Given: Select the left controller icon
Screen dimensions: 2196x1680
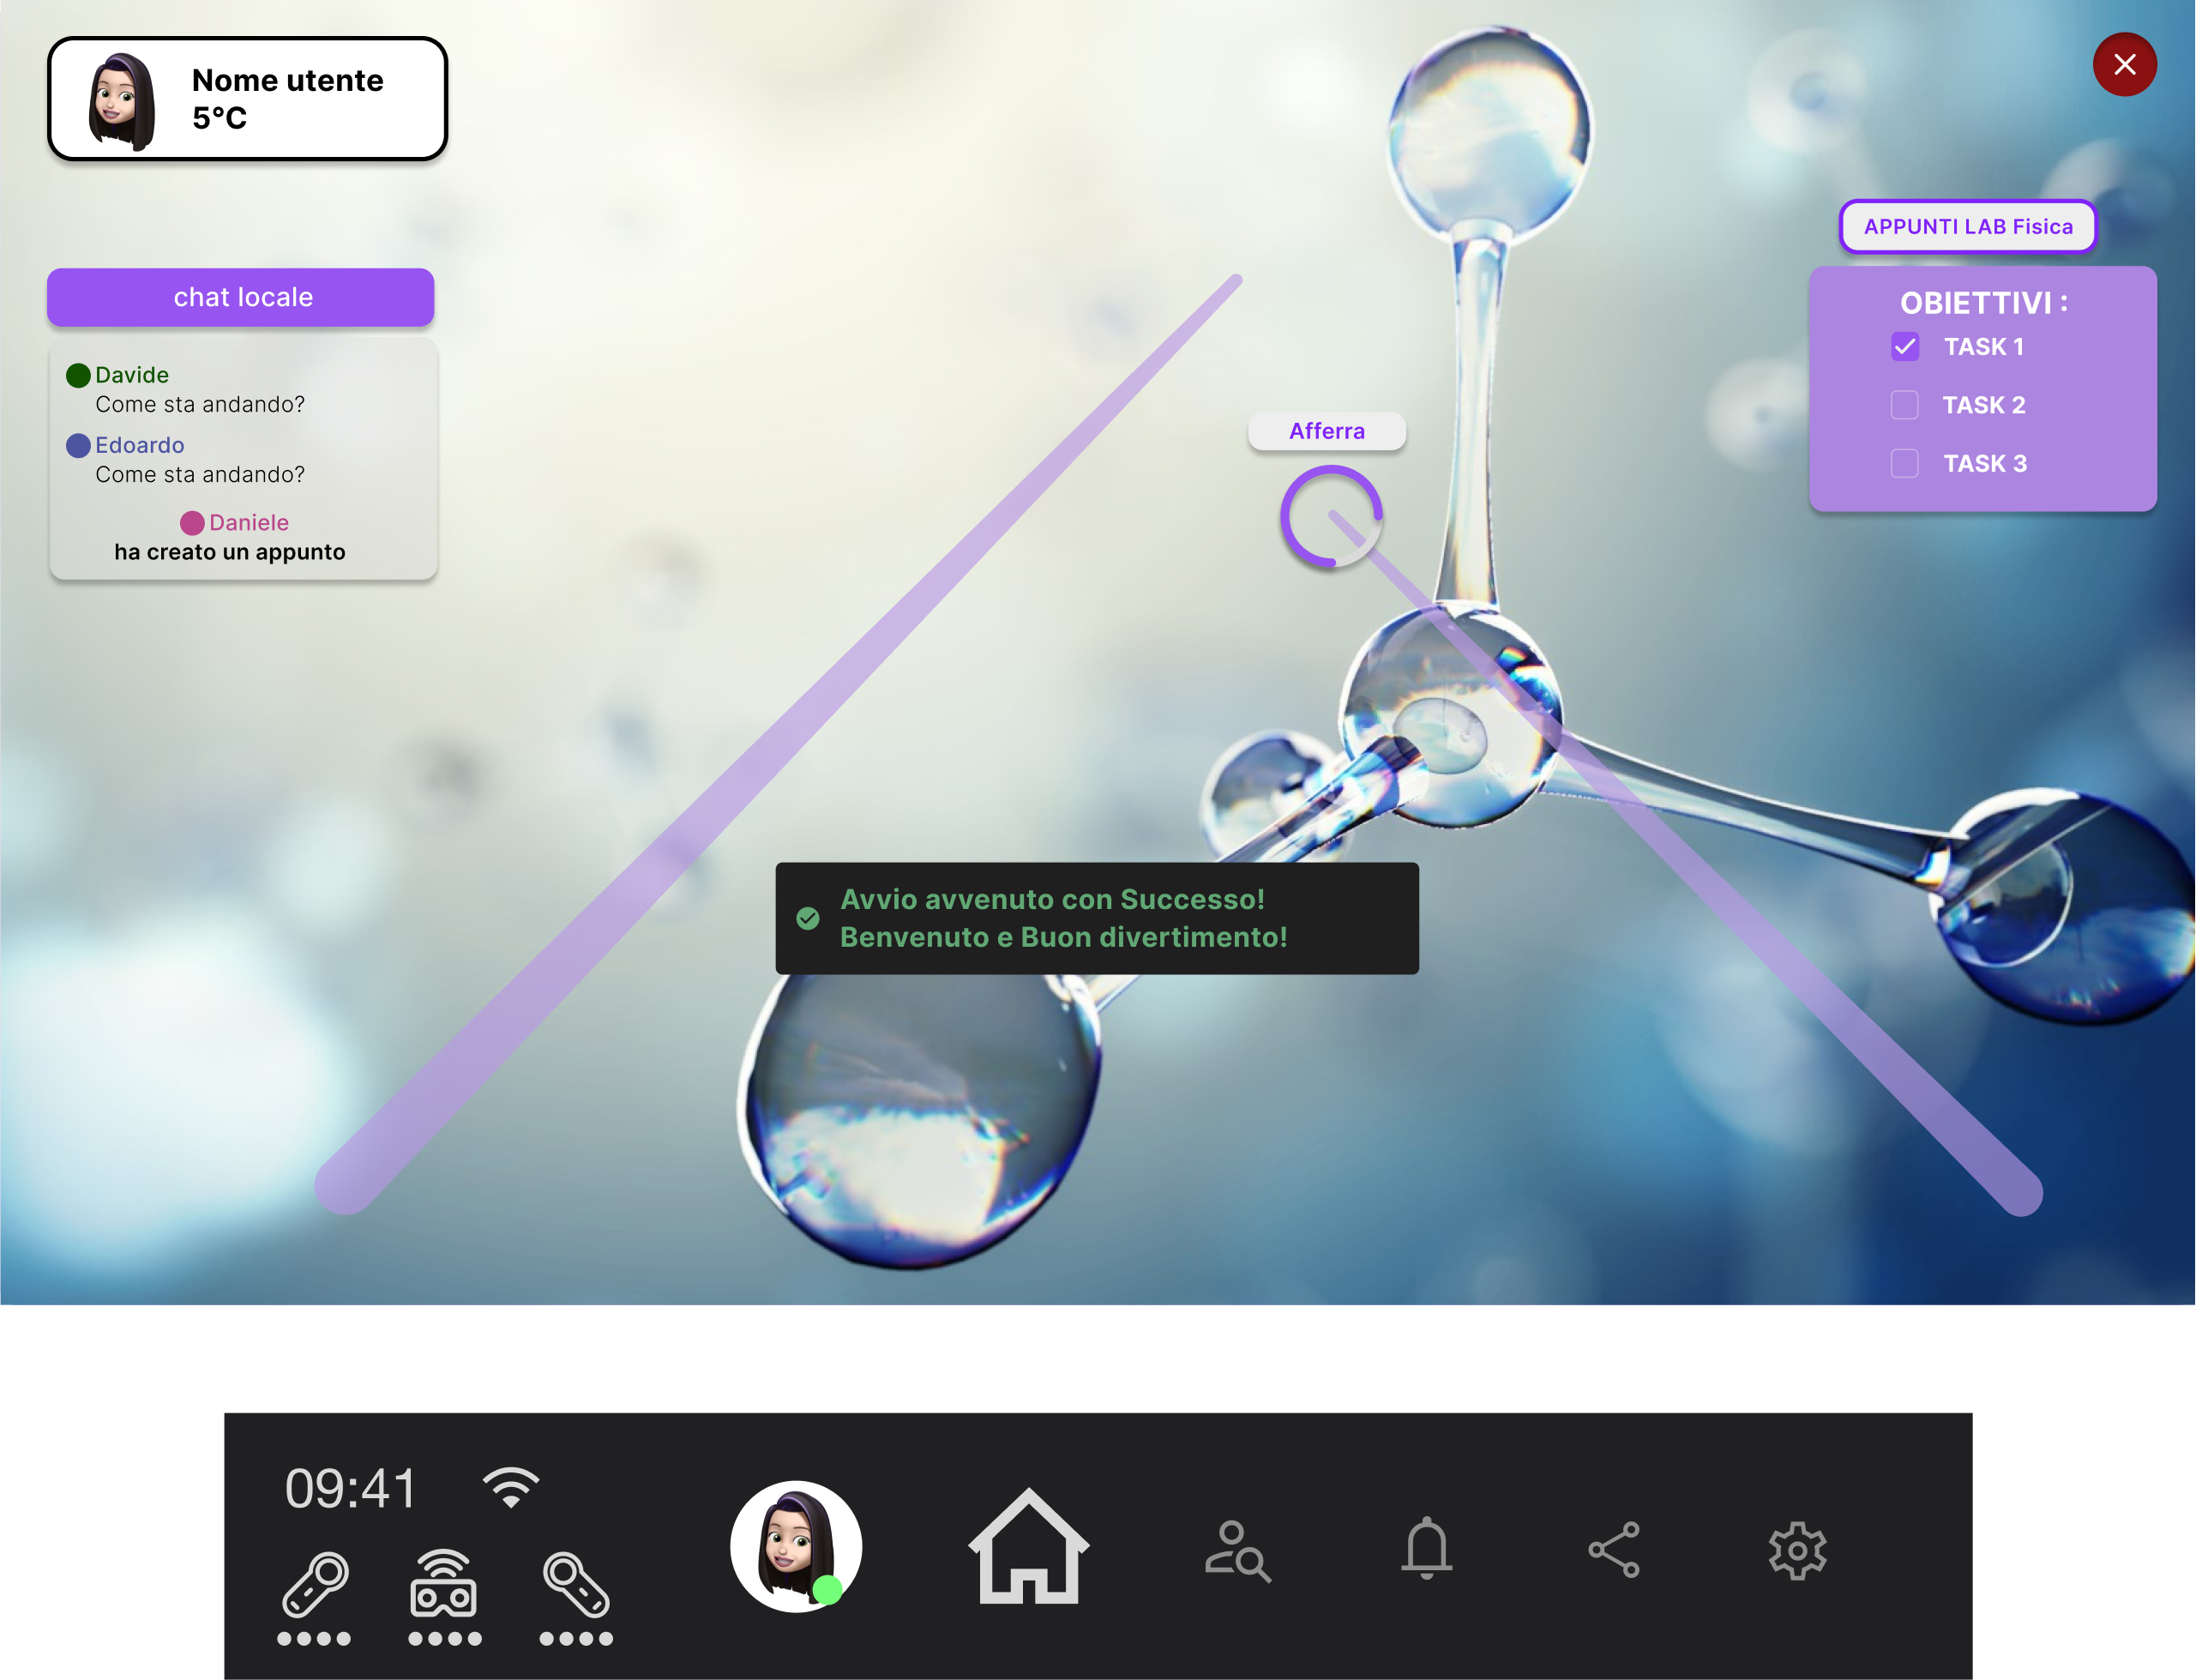Looking at the screenshot, I should [x=315, y=1585].
